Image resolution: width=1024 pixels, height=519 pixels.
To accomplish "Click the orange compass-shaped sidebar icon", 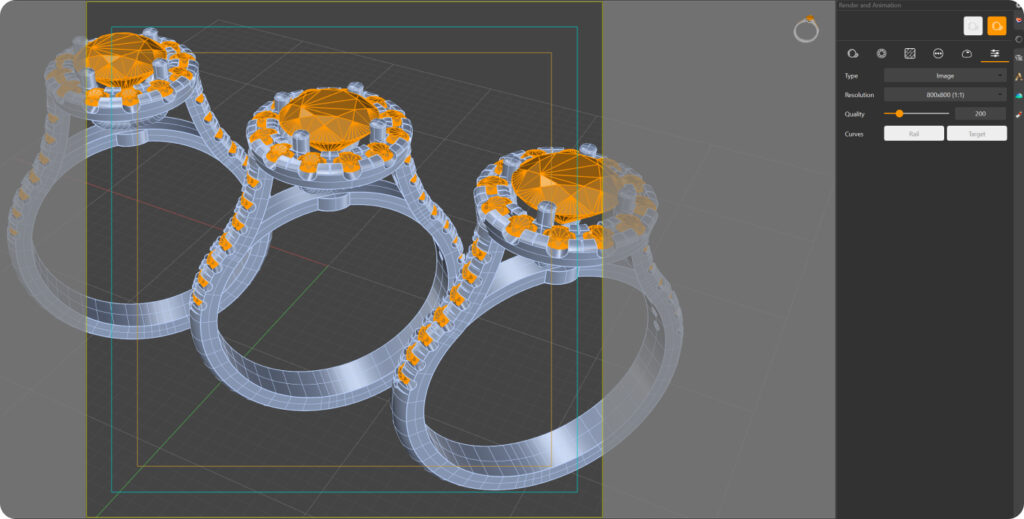I will 1018,76.
